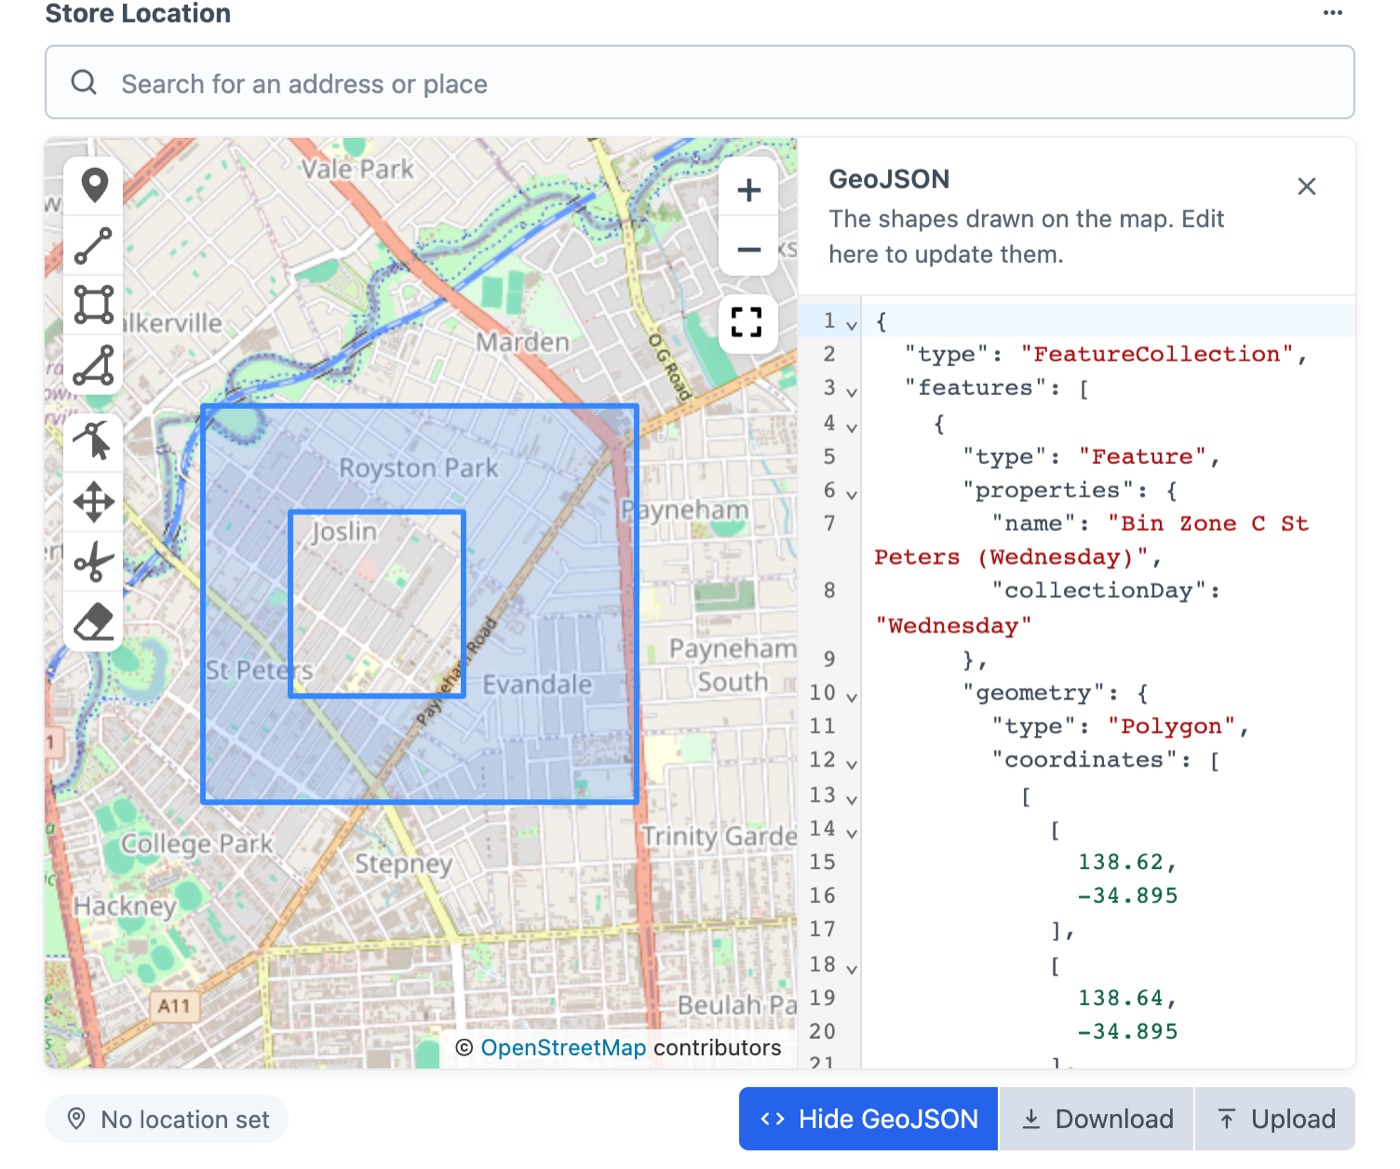Viewport: 1400px width, 1169px height.
Task: Activate the edit vertices tool
Action: 94,441
